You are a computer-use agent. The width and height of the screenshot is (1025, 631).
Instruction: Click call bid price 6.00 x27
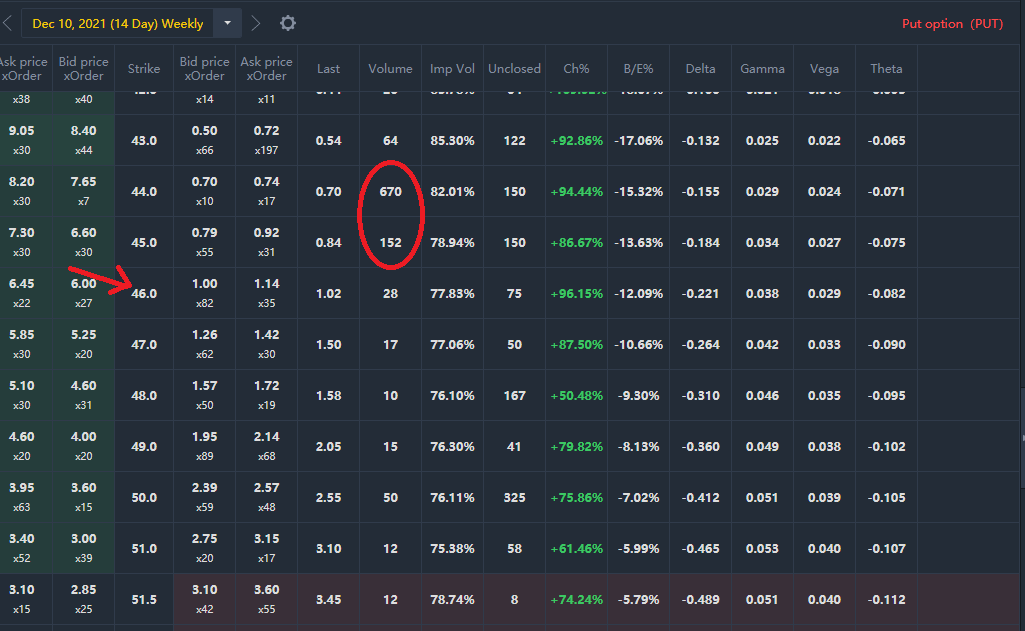tap(84, 294)
